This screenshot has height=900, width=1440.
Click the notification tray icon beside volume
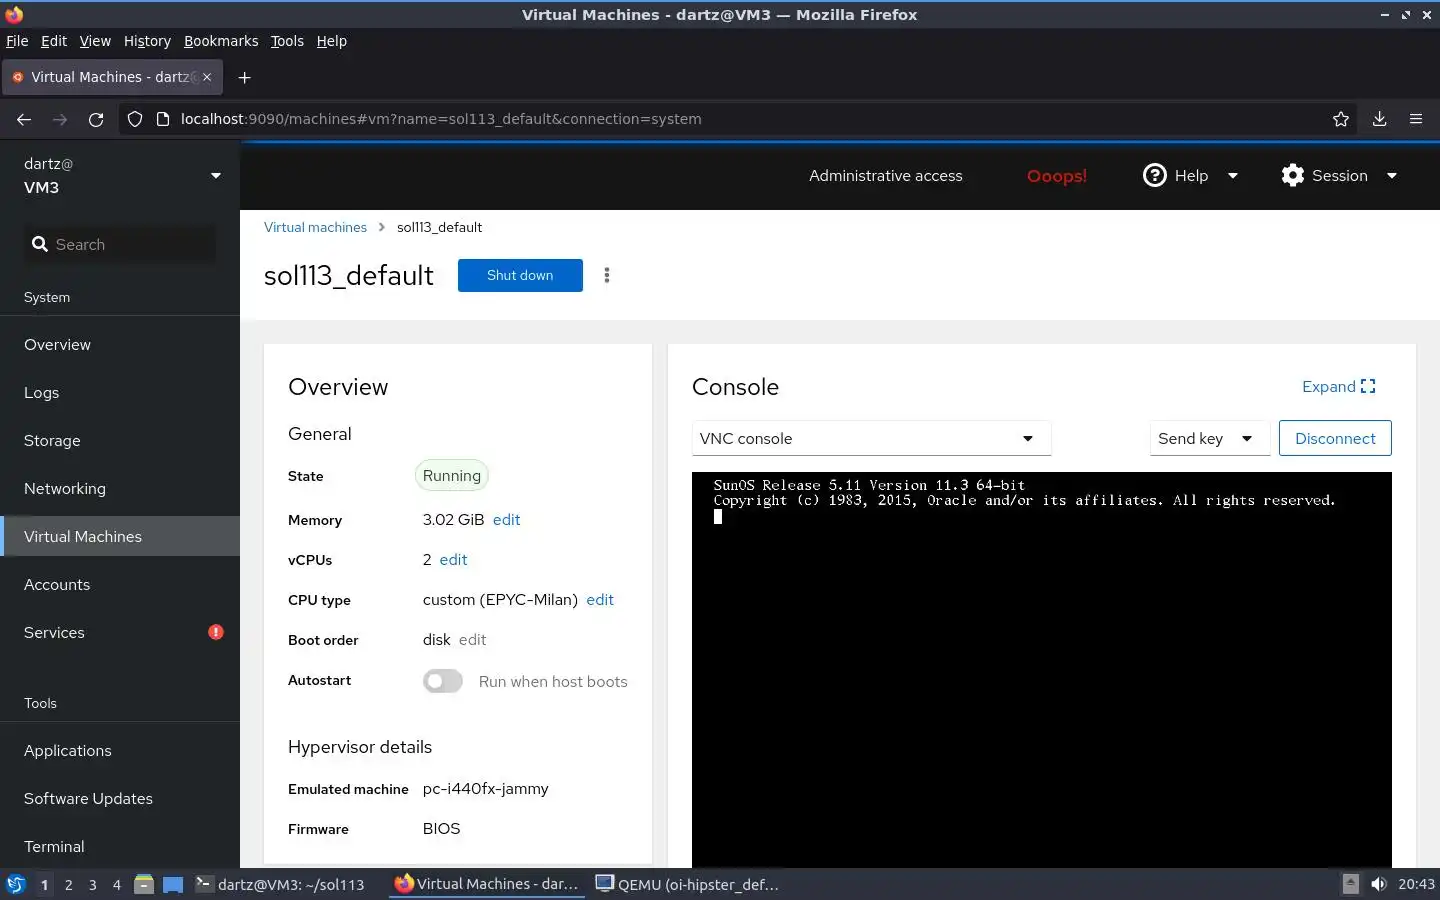click(1350, 884)
